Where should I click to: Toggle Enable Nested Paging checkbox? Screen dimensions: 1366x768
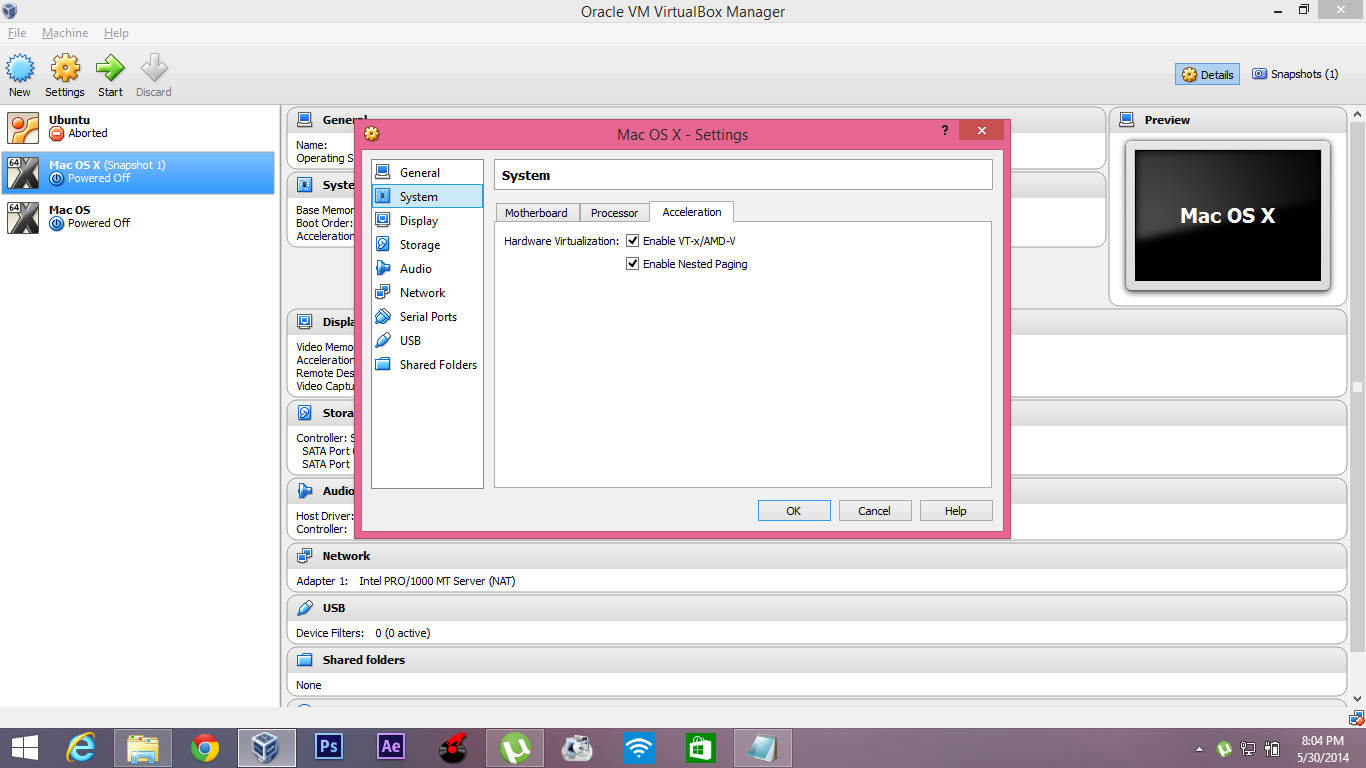pos(632,264)
